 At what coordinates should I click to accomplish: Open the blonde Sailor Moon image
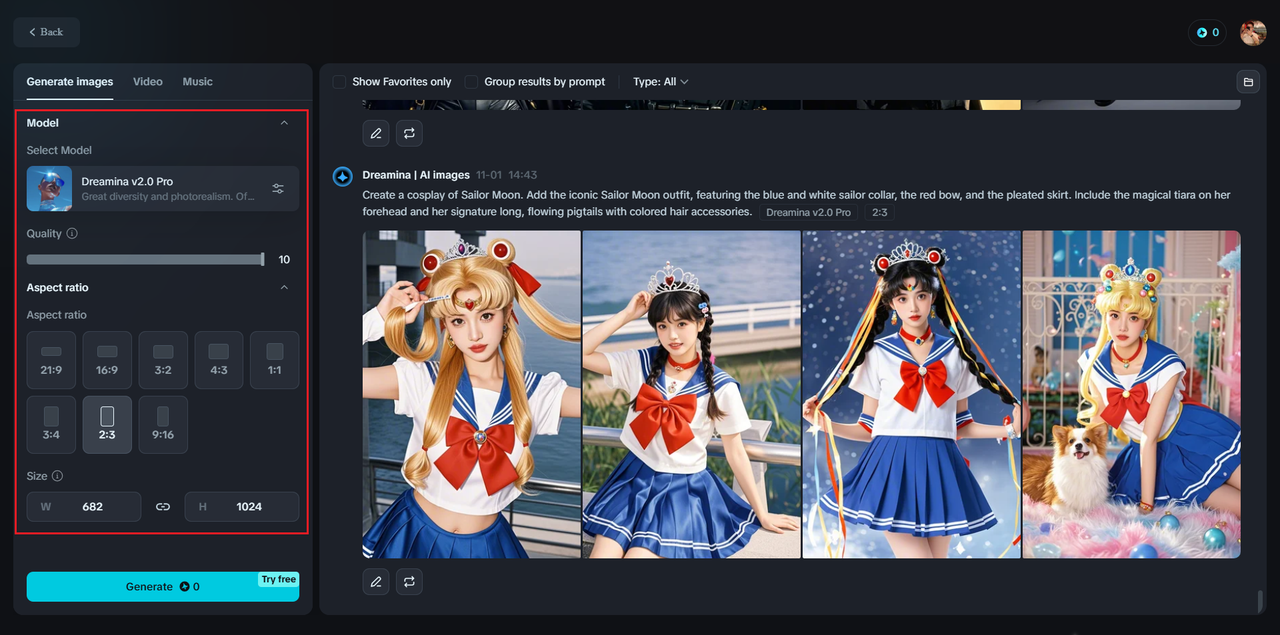472,394
